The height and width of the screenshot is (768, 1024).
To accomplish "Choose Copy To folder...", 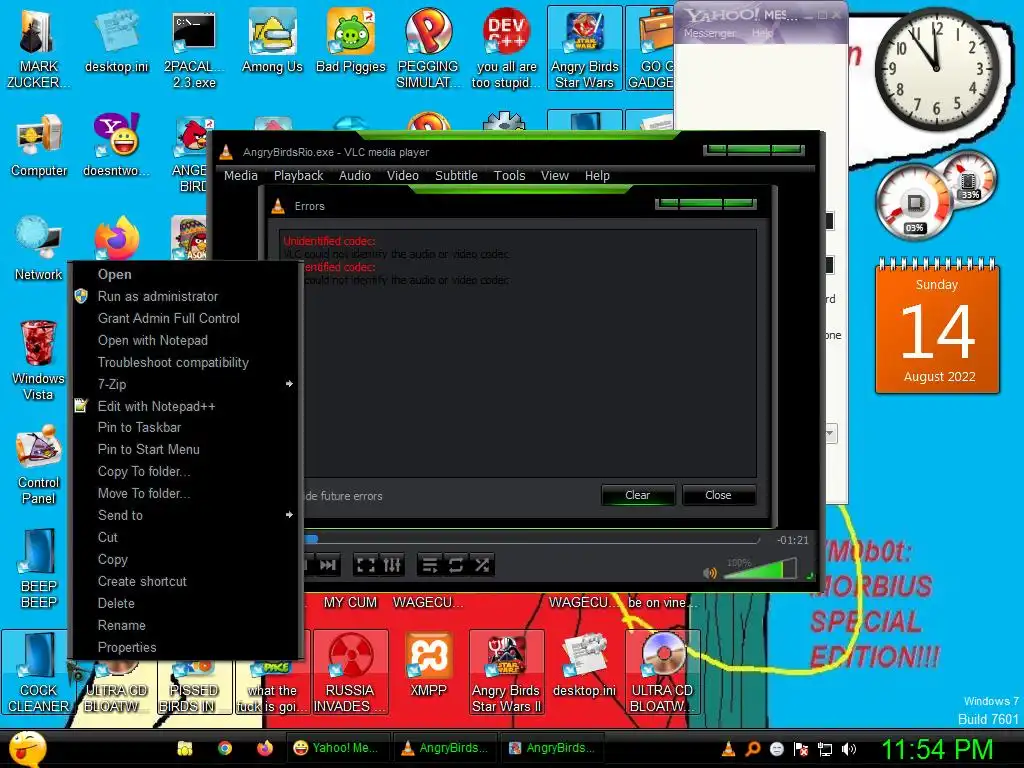I will coord(185,472).
